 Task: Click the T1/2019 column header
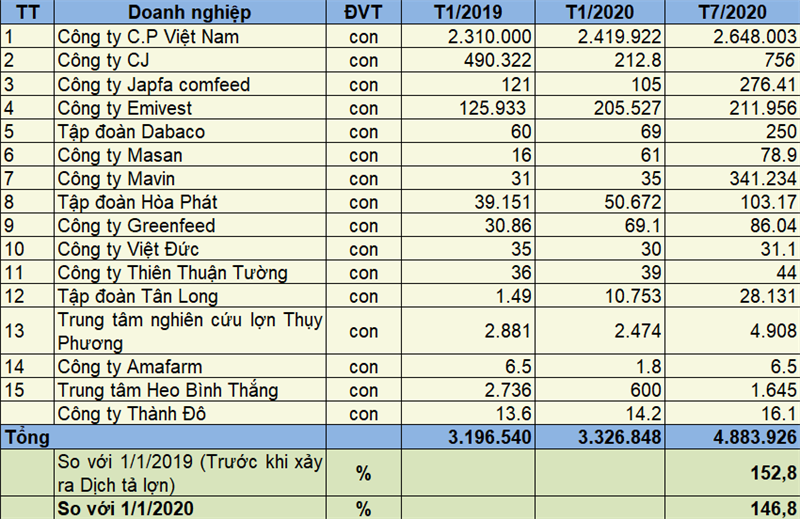coord(468,12)
